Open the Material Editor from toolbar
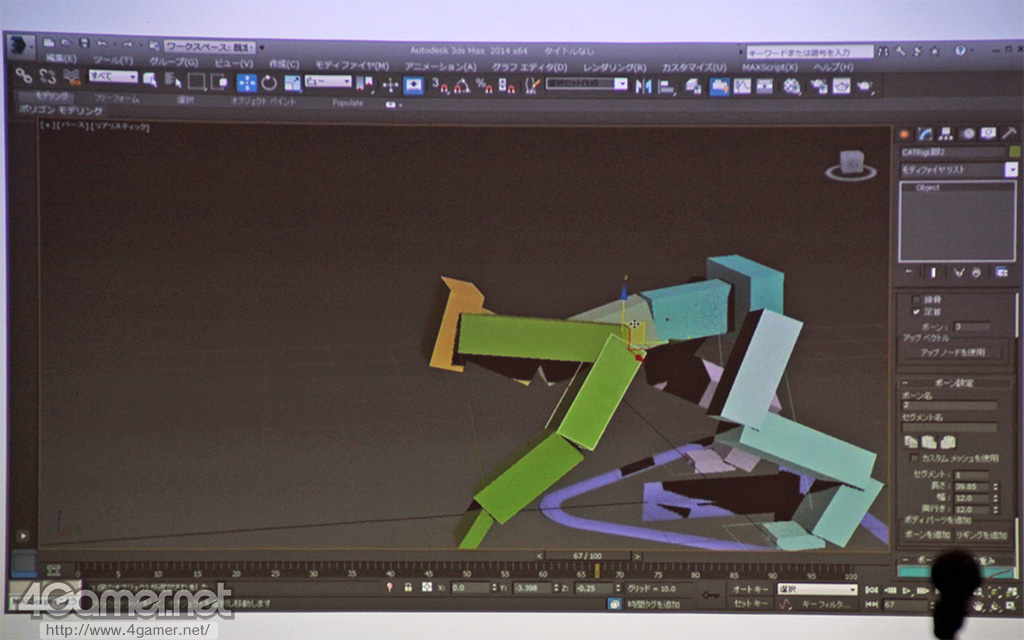 [x=792, y=87]
